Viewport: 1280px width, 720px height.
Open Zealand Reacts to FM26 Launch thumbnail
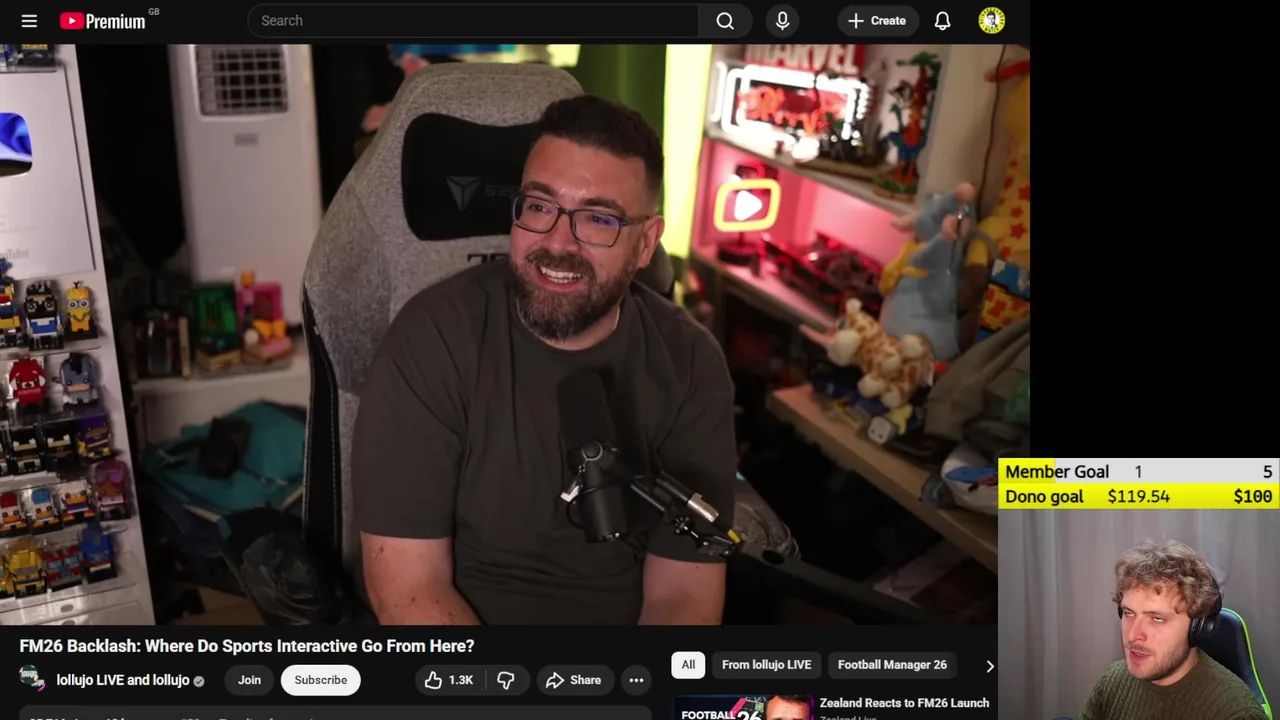[x=742, y=708]
